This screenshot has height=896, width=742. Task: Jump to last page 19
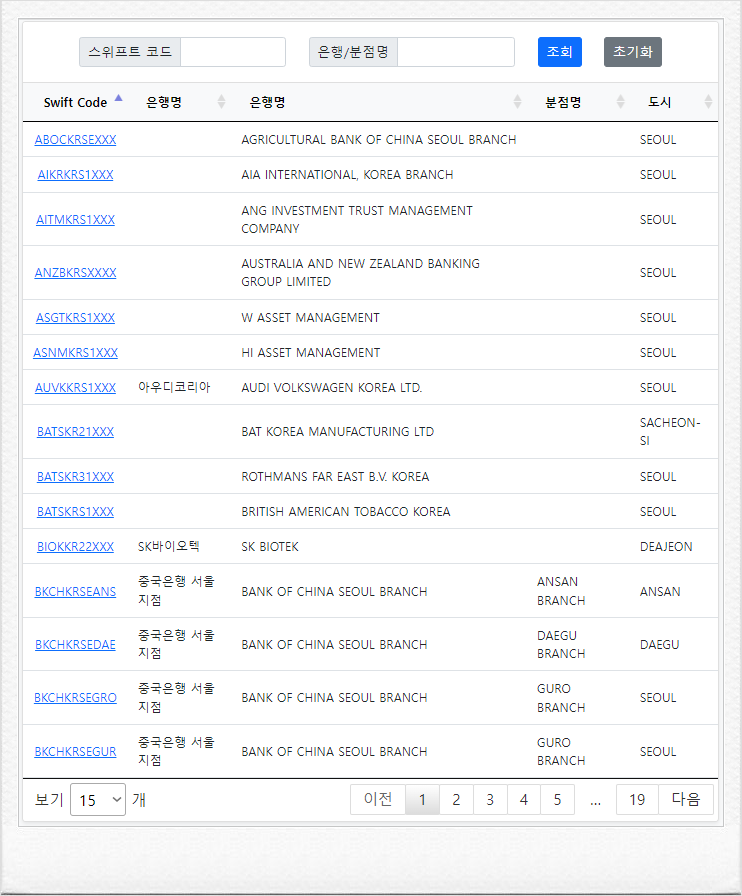[637, 799]
